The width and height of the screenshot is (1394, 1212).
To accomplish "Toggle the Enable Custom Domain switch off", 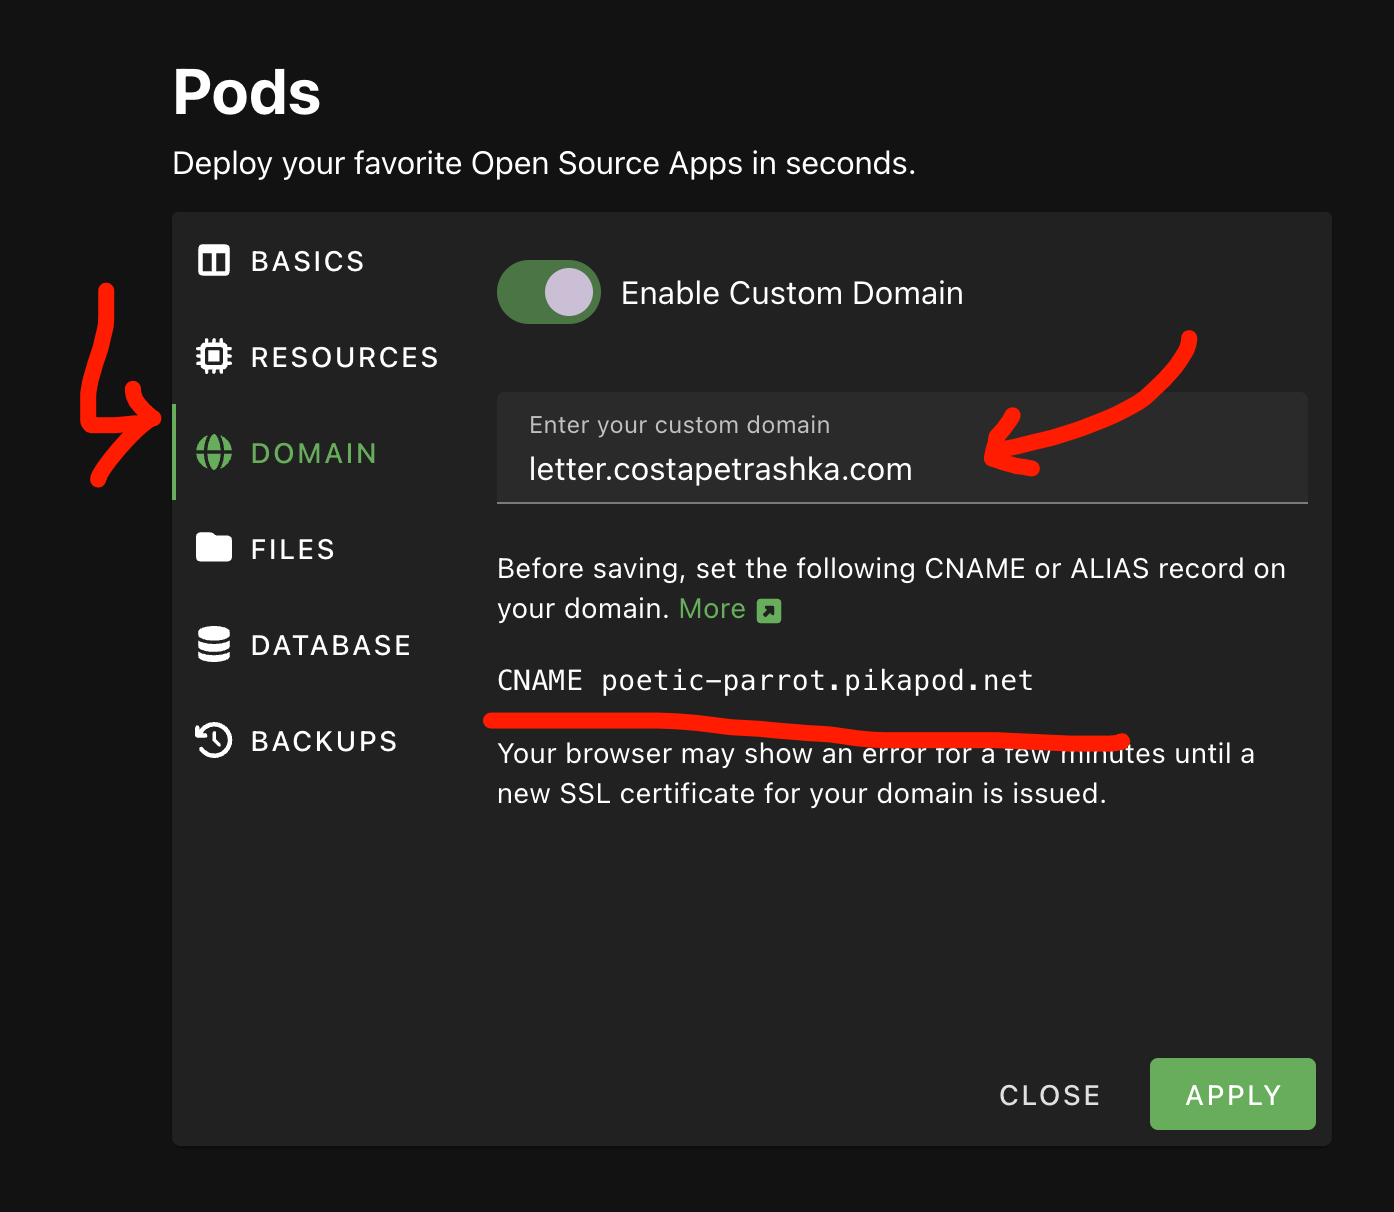I will pos(549,293).
